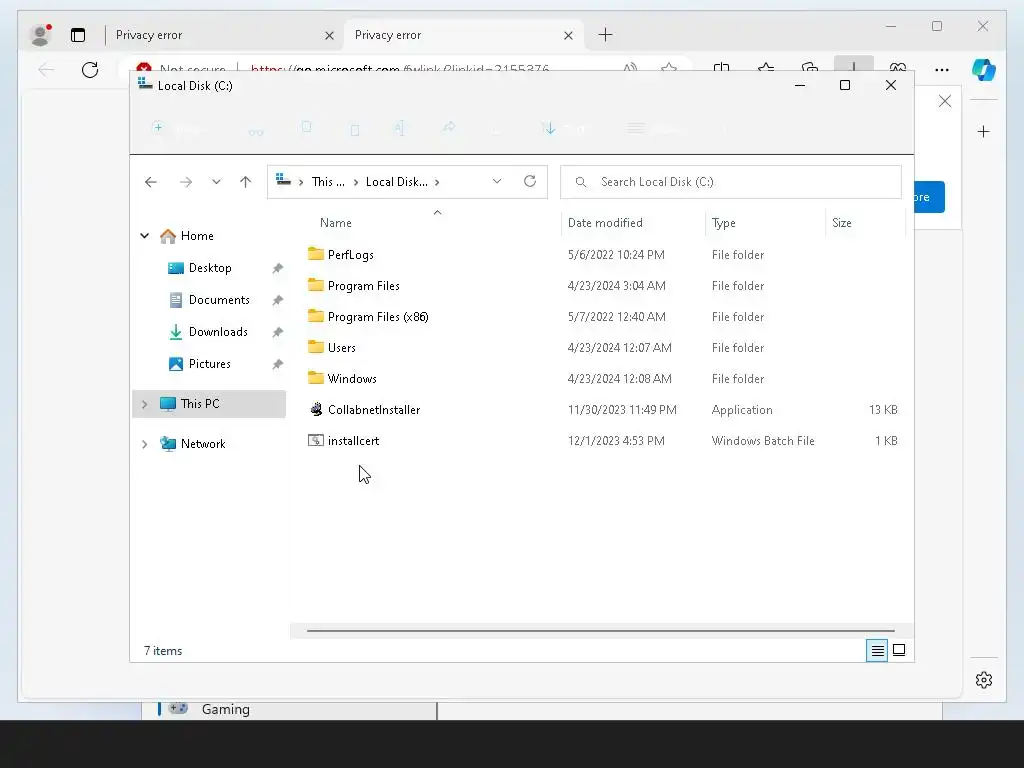Switch to the second Privacy error tab in Edge
This screenshot has width=1024, height=768.
click(x=464, y=35)
